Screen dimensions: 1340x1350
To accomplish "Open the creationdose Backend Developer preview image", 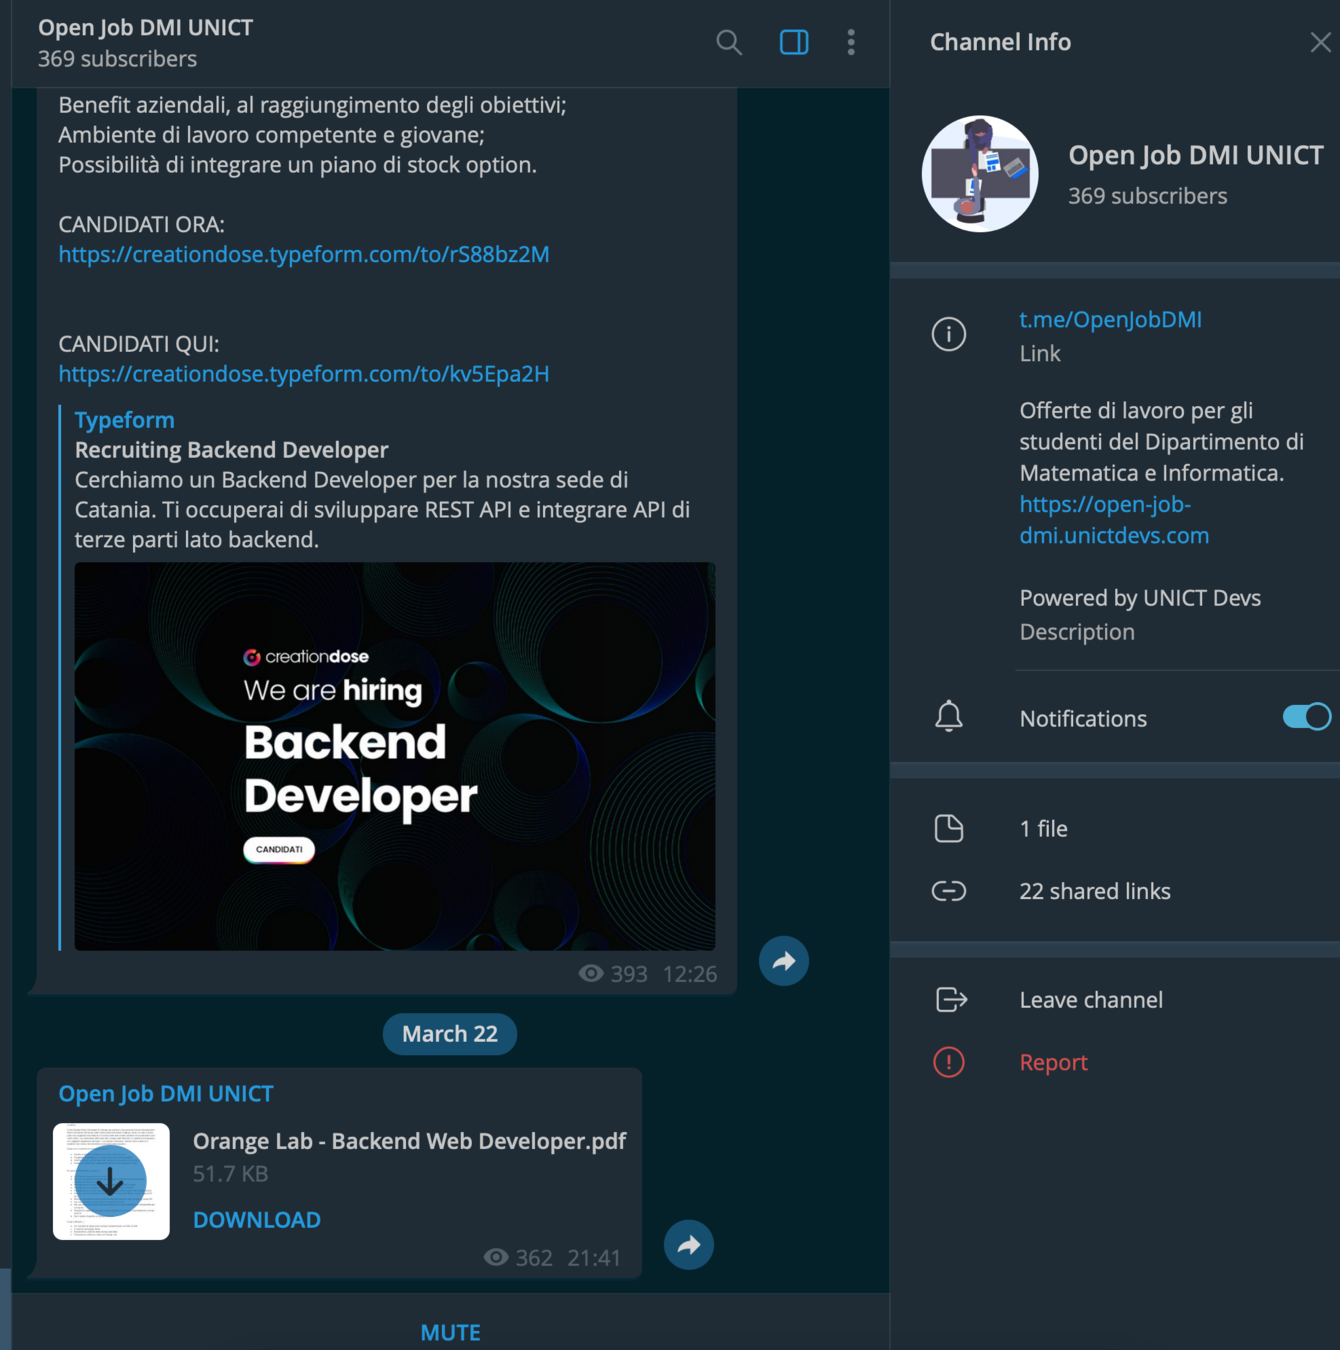I will [x=395, y=756].
